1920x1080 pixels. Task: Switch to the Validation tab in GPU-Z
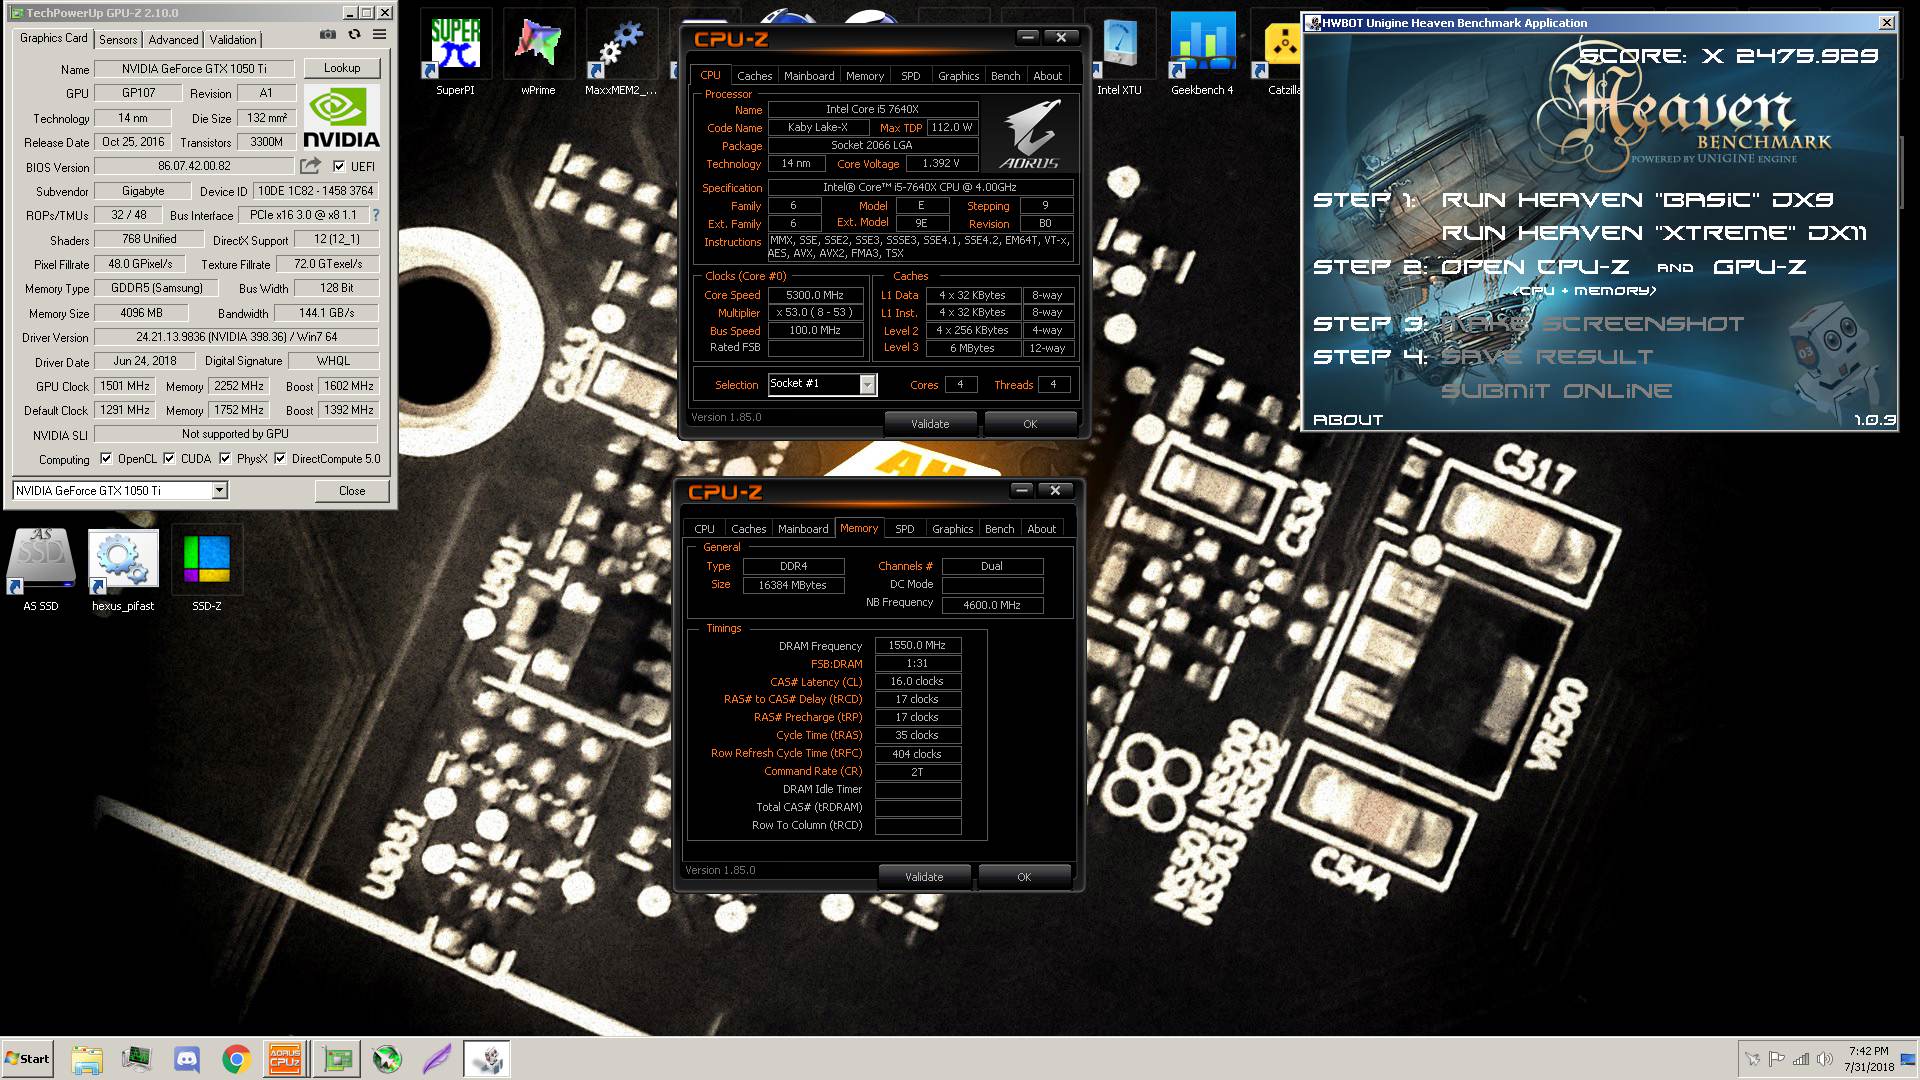tap(233, 39)
